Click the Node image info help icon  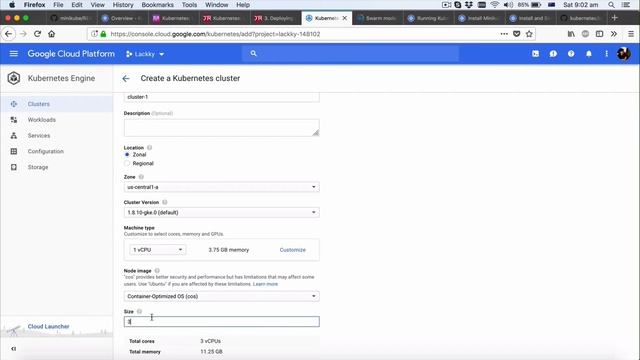tap(157, 271)
